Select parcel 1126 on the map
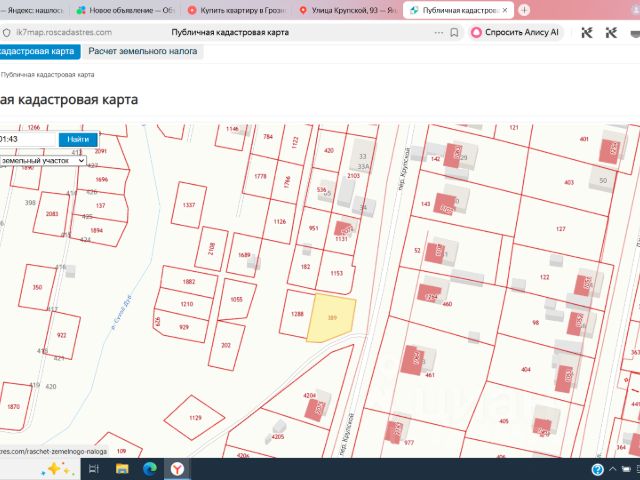Screen dimensions: 640x480 (280, 222)
